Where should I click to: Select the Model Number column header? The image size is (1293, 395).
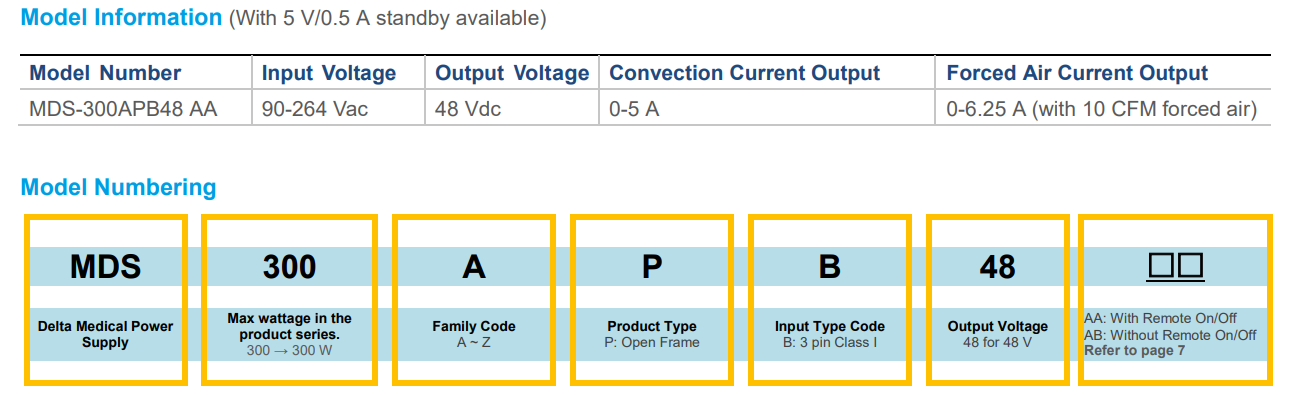coord(105,73)
